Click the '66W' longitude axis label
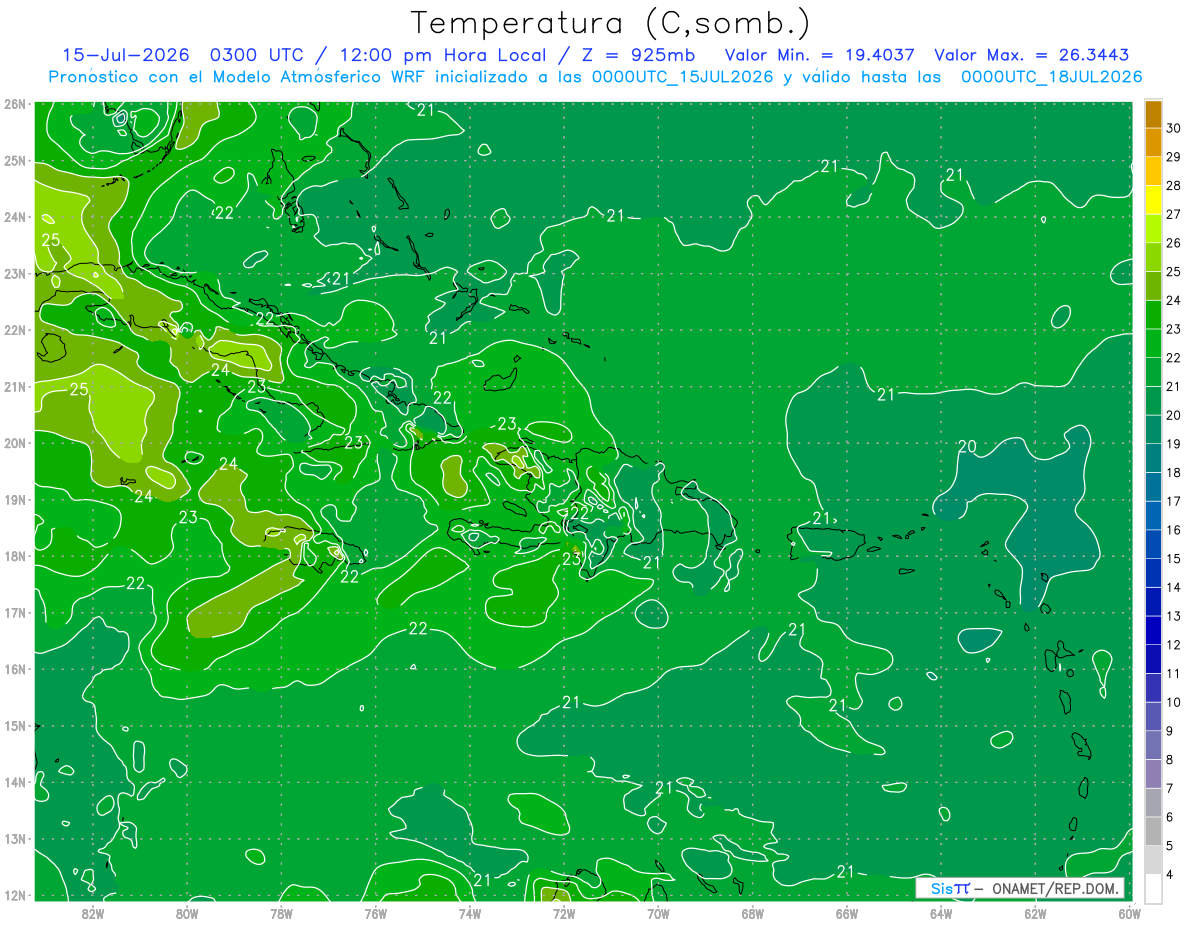Image resolution: width=1200 pixels, height=927 pixels. (x=846, y=913)
